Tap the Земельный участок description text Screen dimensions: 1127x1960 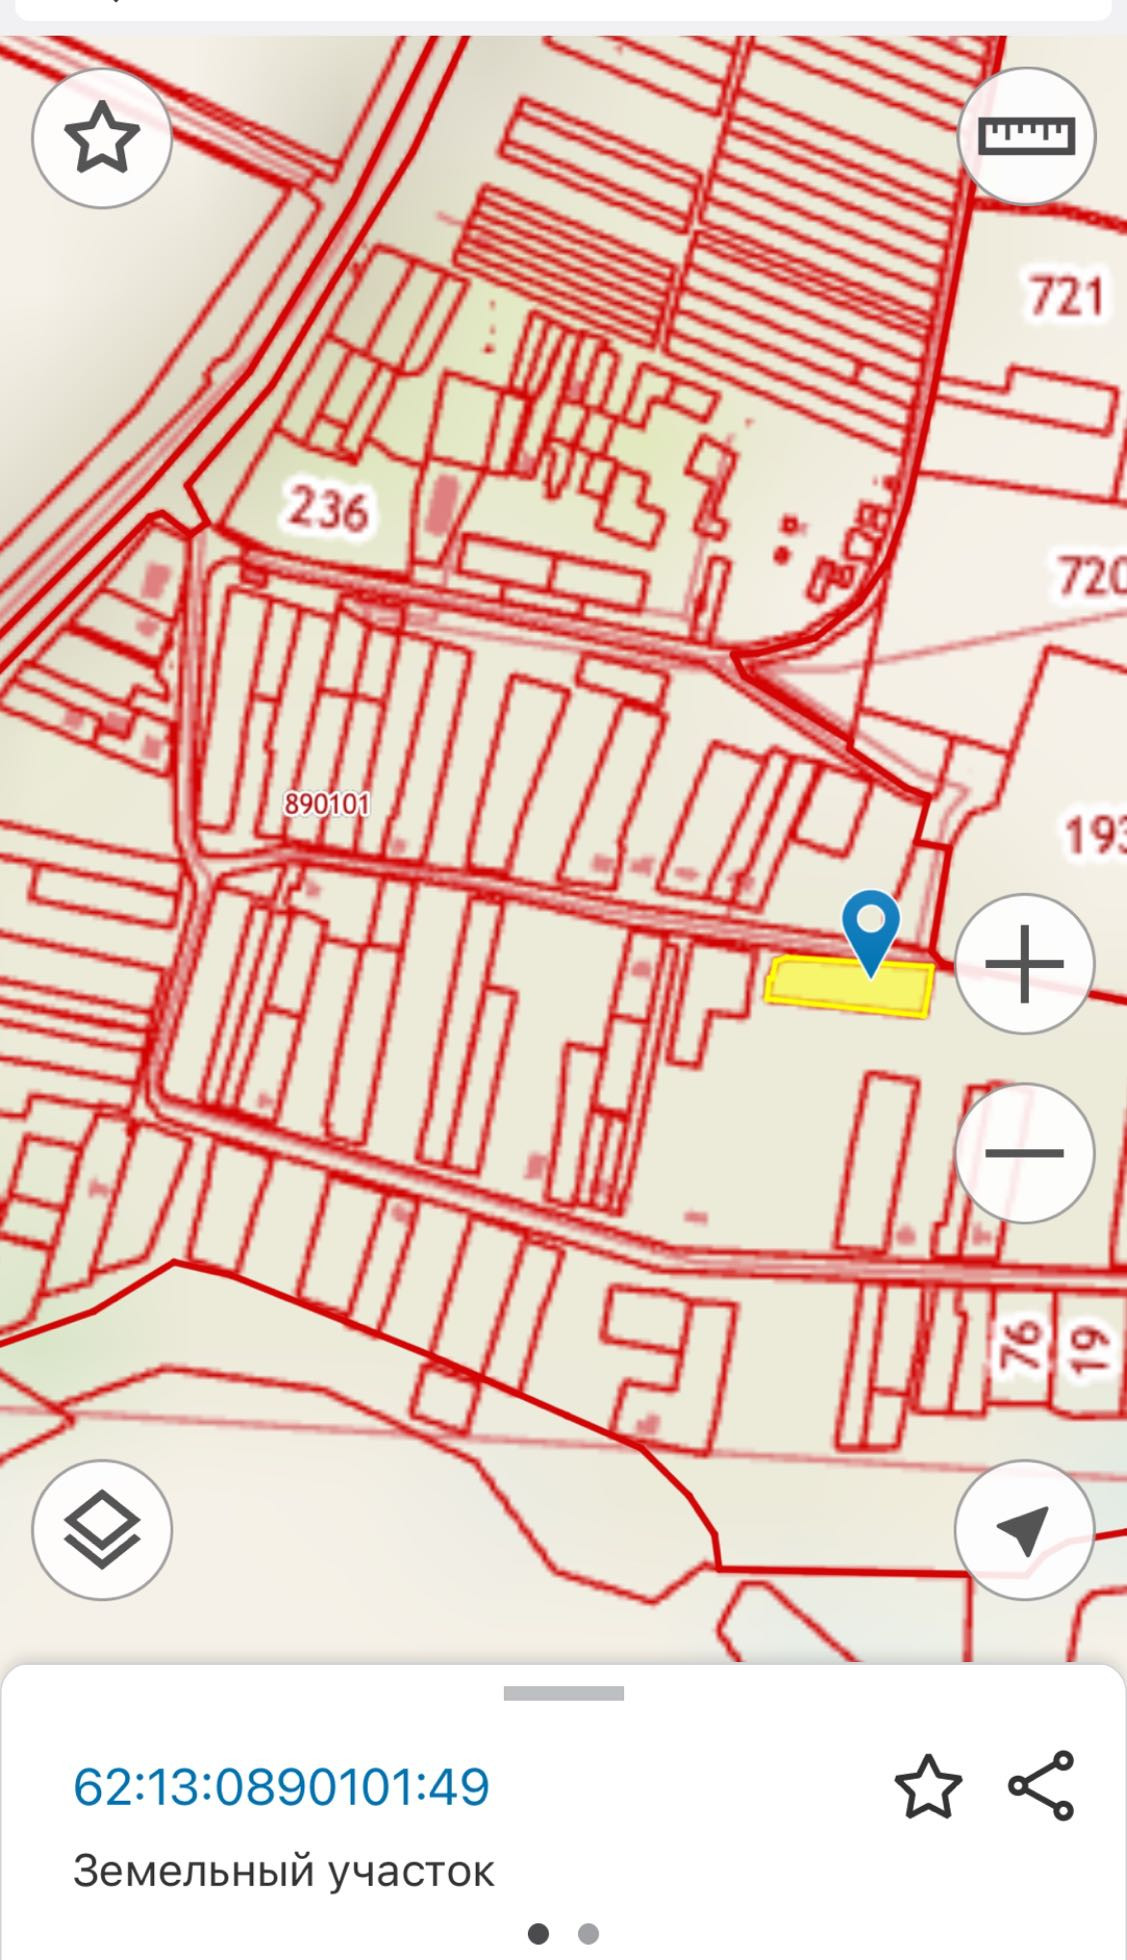click(x=284, y=1871)
